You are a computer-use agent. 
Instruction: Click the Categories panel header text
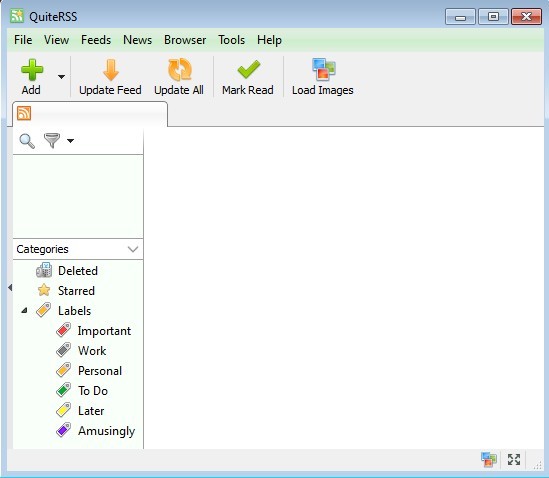42,249
